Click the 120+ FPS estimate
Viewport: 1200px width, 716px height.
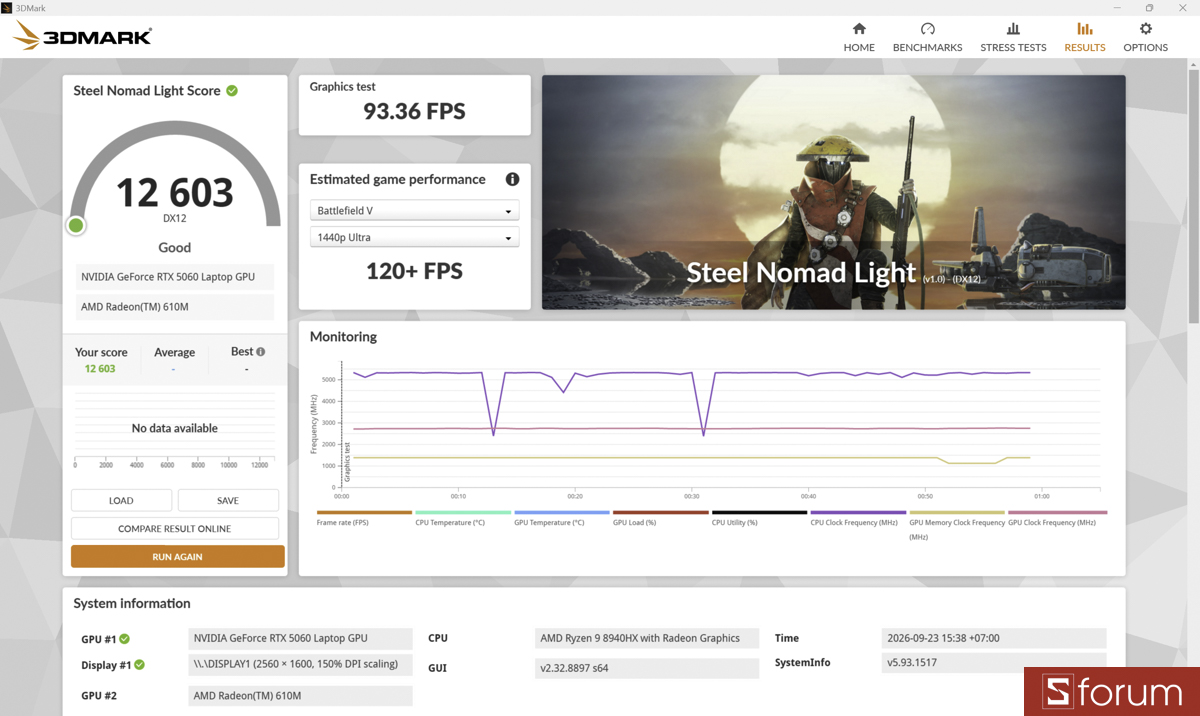click(x=414, y=271)
